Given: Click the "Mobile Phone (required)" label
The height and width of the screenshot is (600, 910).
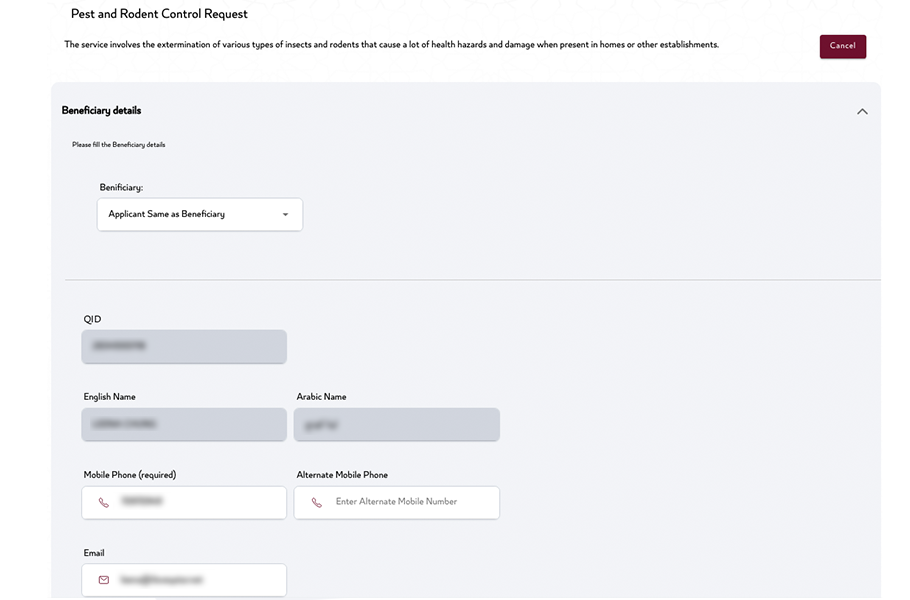Looking at the screenshot, I should 131,474.
